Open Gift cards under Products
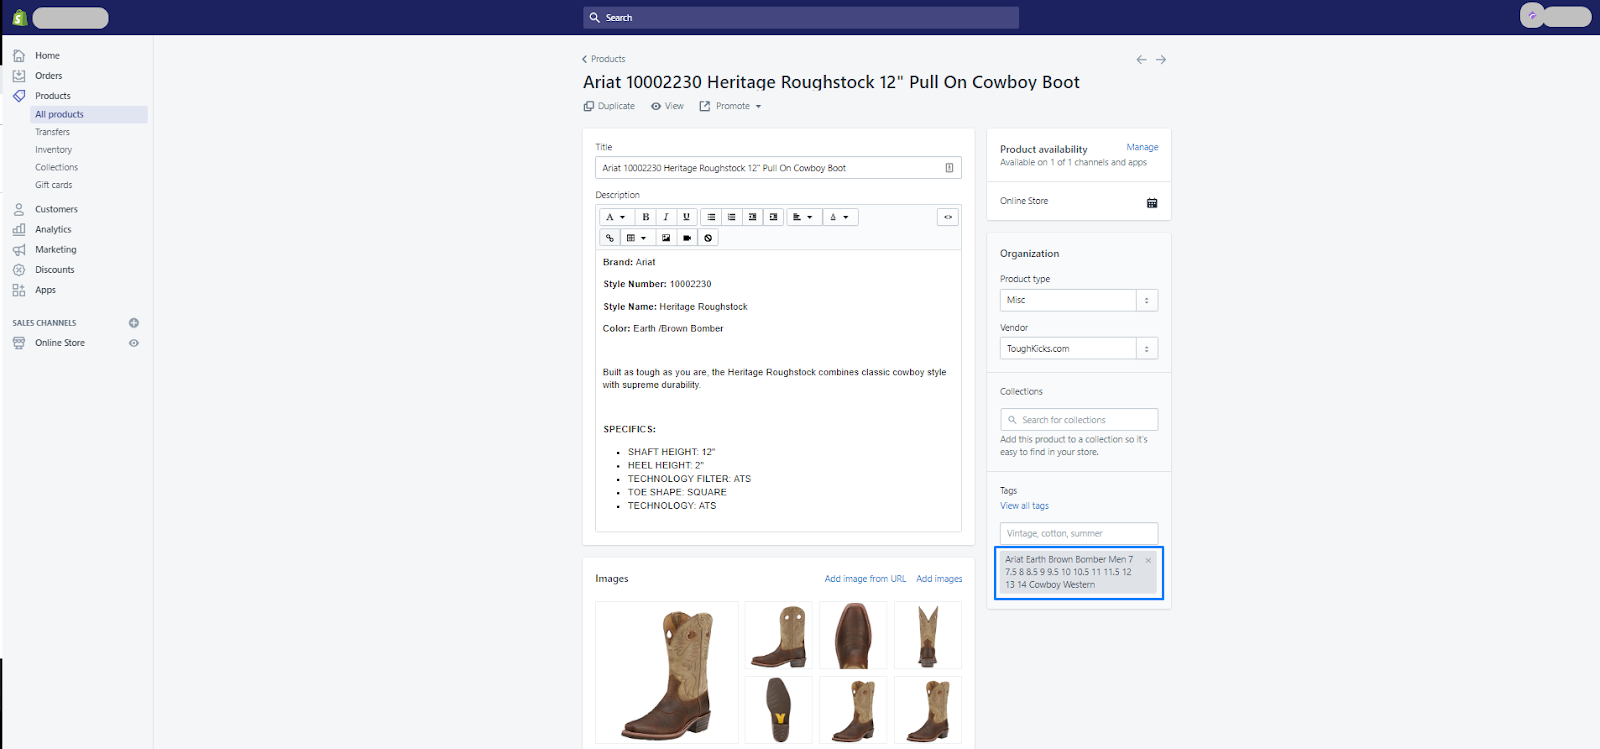The width and height of the screenshot is (1600, 749). coord(54,185)
